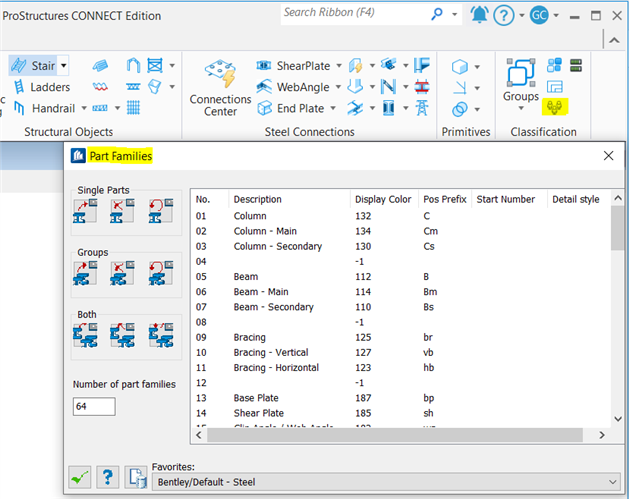Click display color 112 for Beam

tap(363, 277)
